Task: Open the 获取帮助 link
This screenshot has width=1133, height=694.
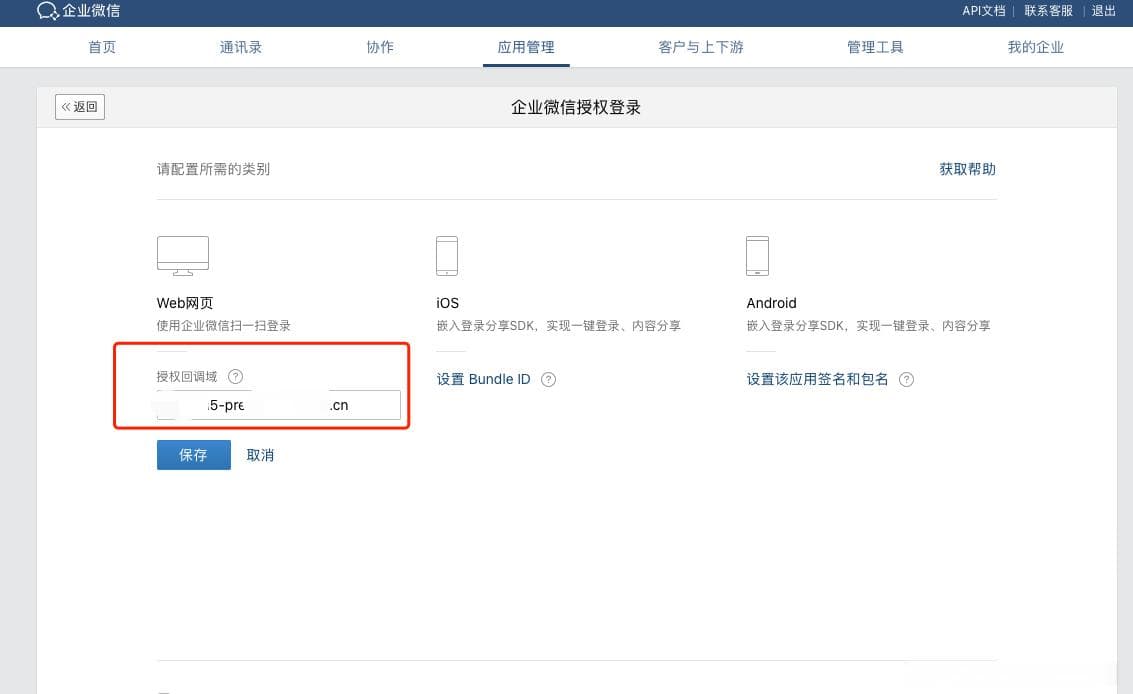Action: [968, 169]
